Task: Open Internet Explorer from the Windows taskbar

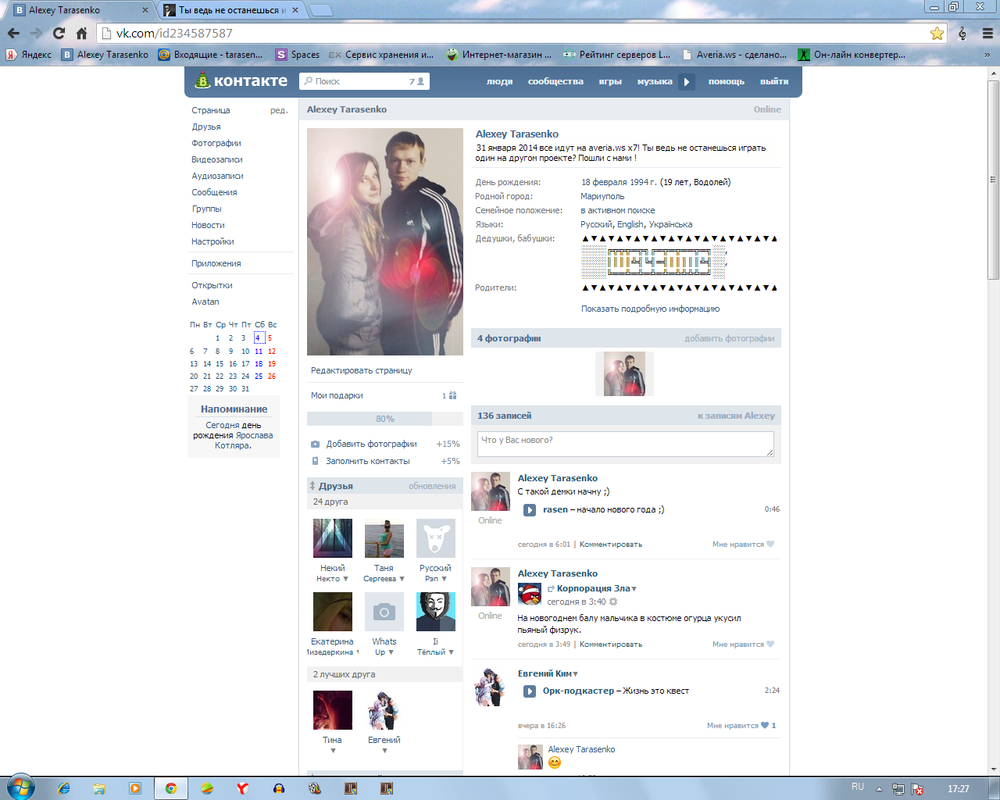Action: point(64,788)
